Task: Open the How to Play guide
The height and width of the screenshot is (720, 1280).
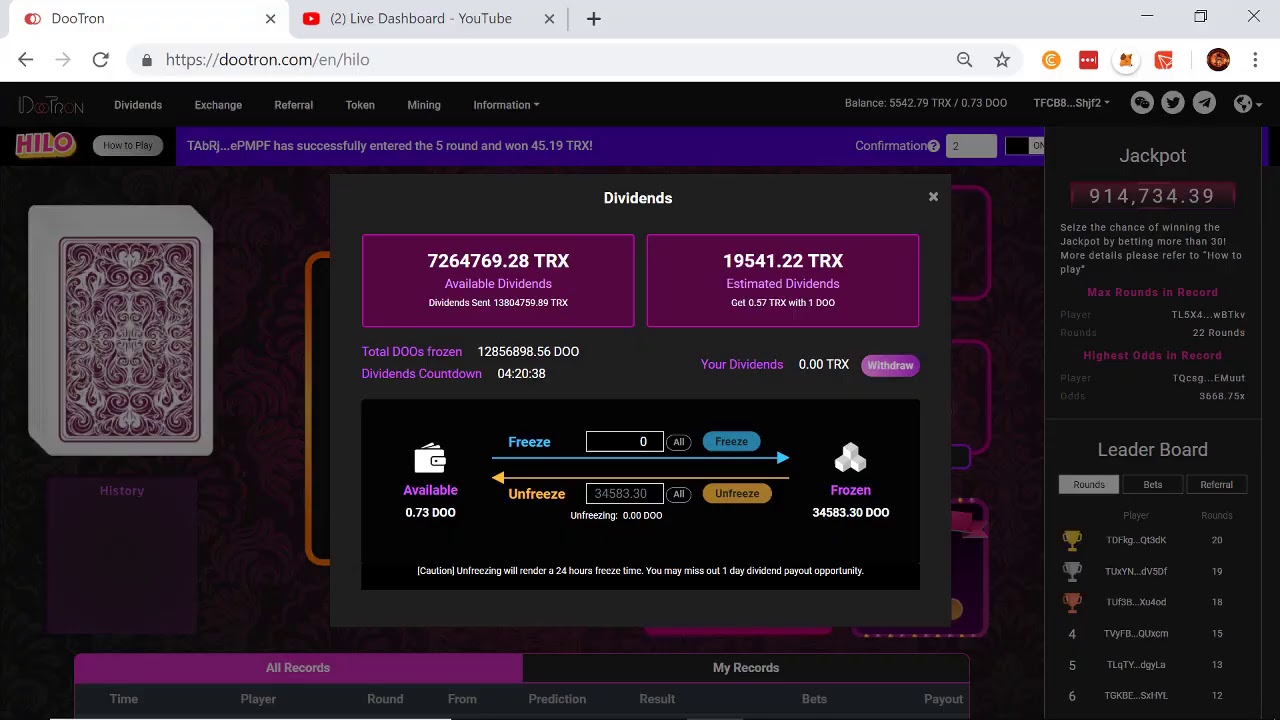Action: [128, 146]
